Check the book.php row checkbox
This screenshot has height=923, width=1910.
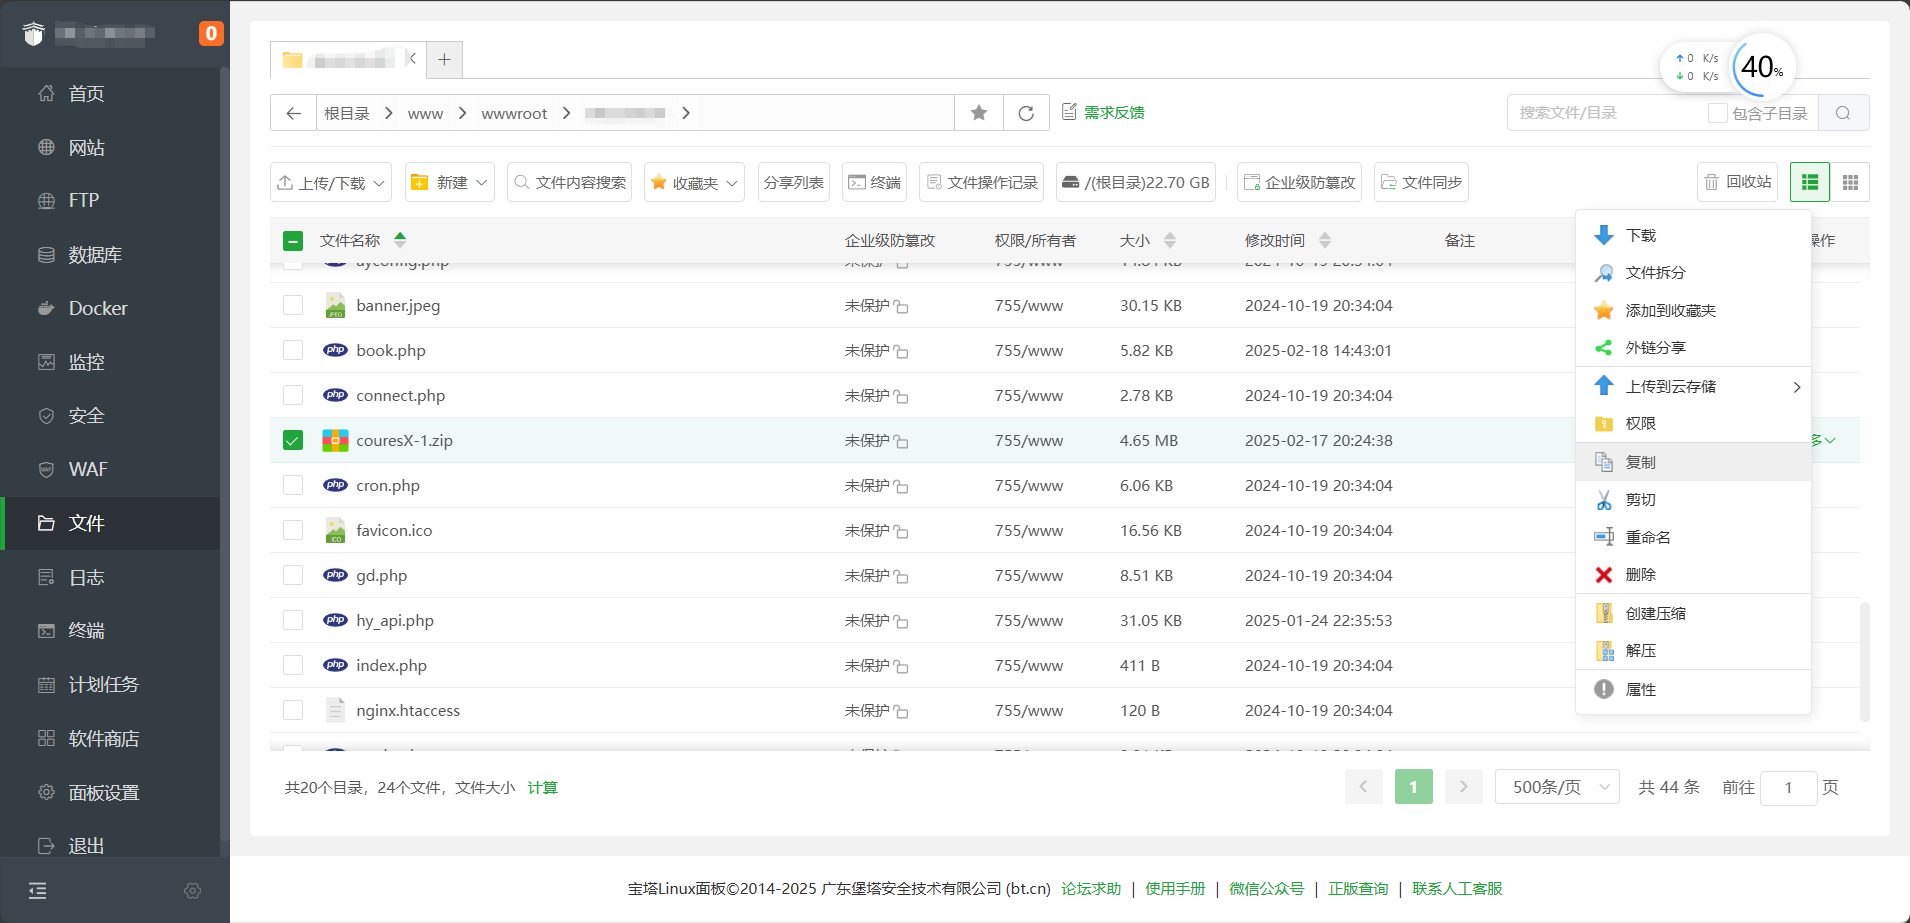click(x=293, y=350)
